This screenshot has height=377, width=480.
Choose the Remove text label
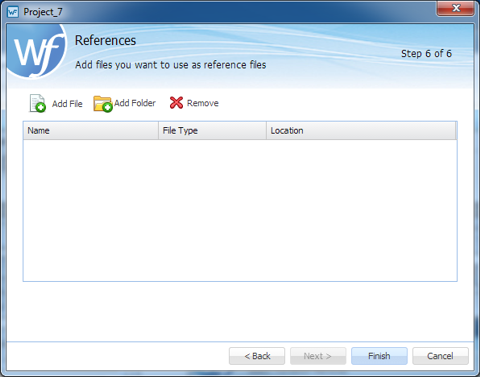203,103
